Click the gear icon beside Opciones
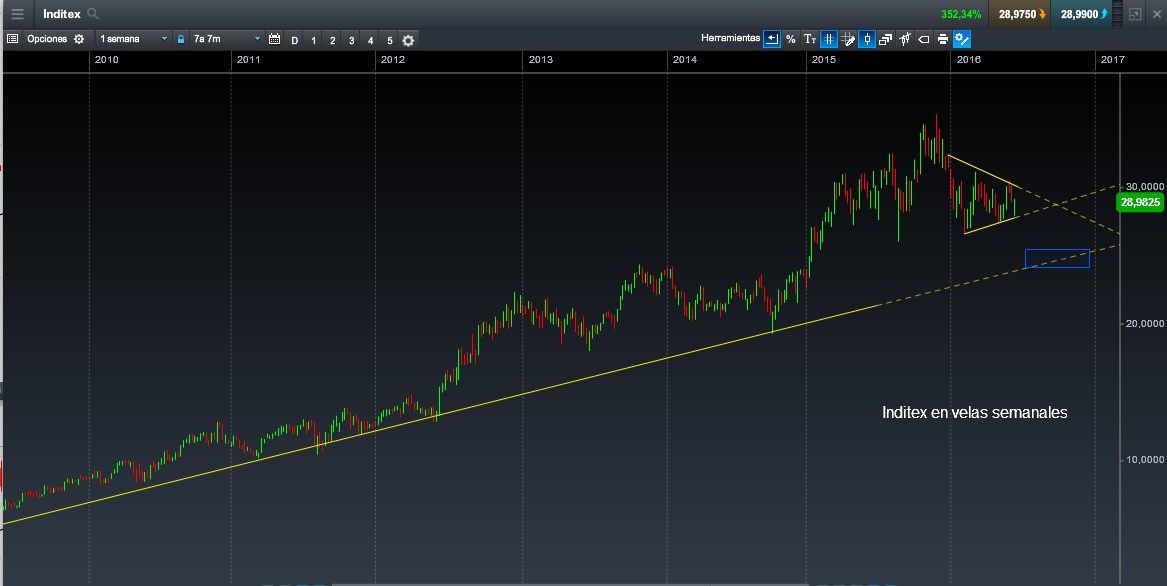 tap(79, 39)
